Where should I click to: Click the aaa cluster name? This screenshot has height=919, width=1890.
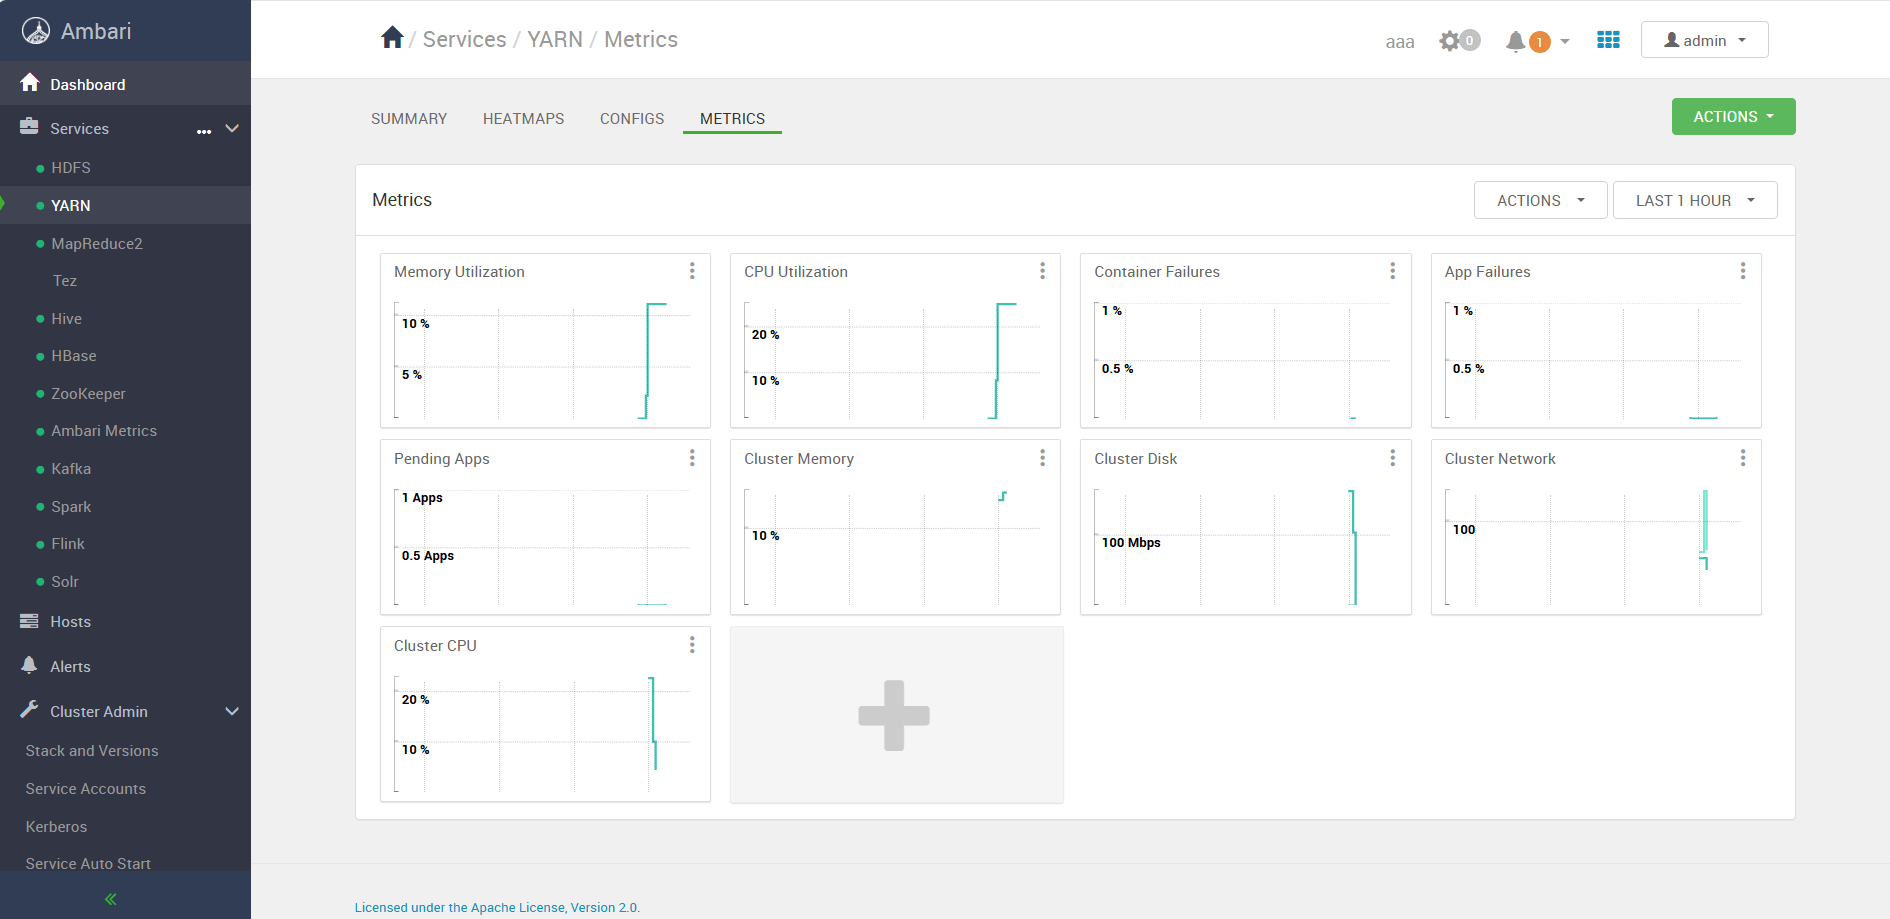1400,41
